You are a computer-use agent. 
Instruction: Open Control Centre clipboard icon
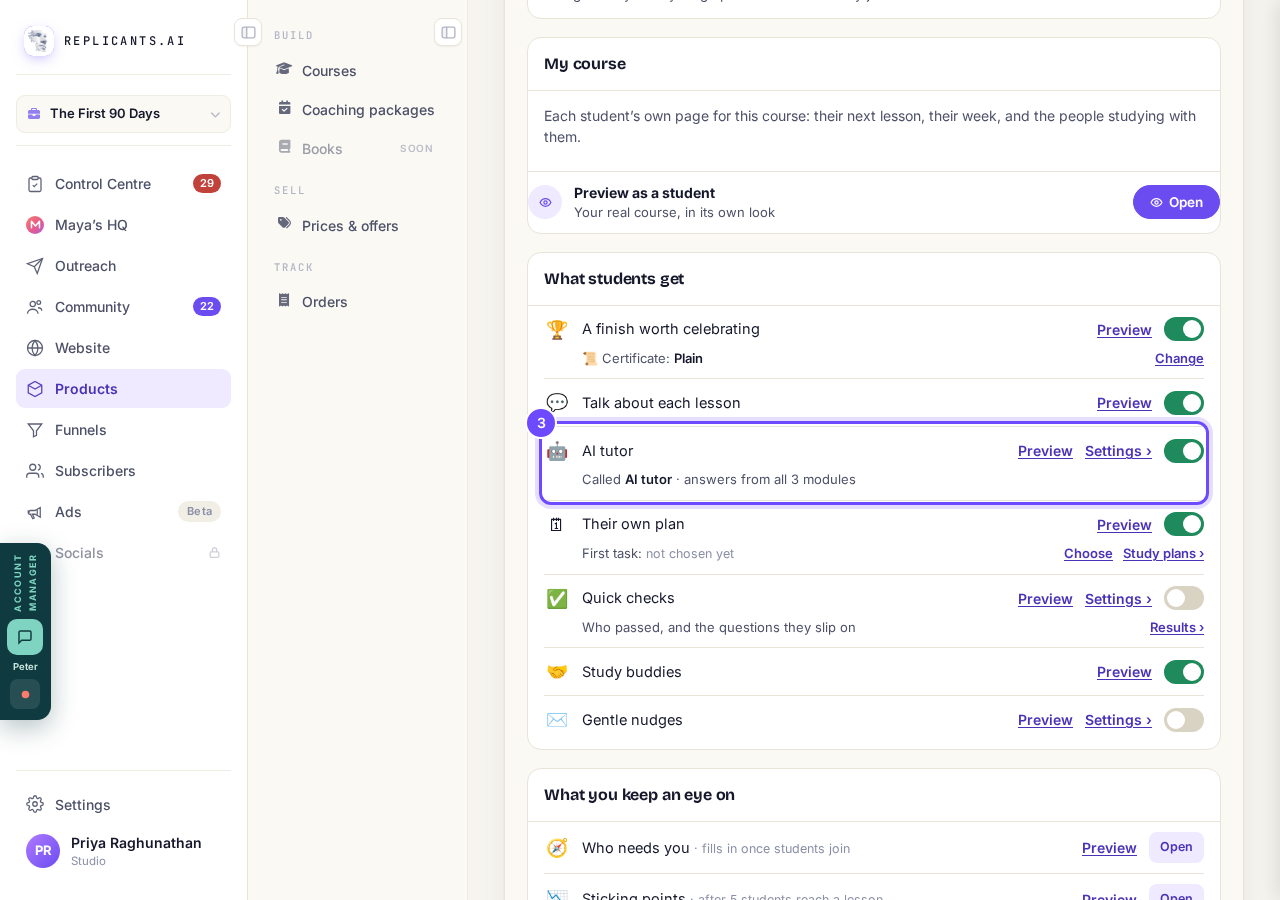point(35,184)
